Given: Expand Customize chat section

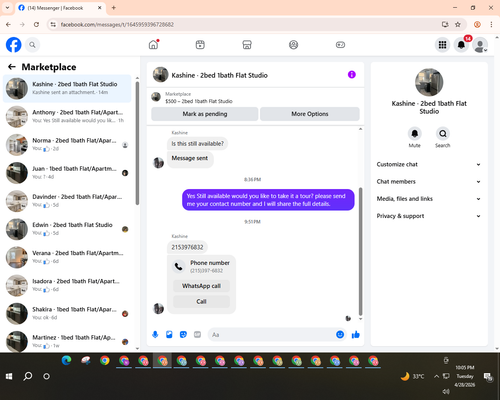Looking at the screenshot, I should pyautogui.click(x=429, y=164).
